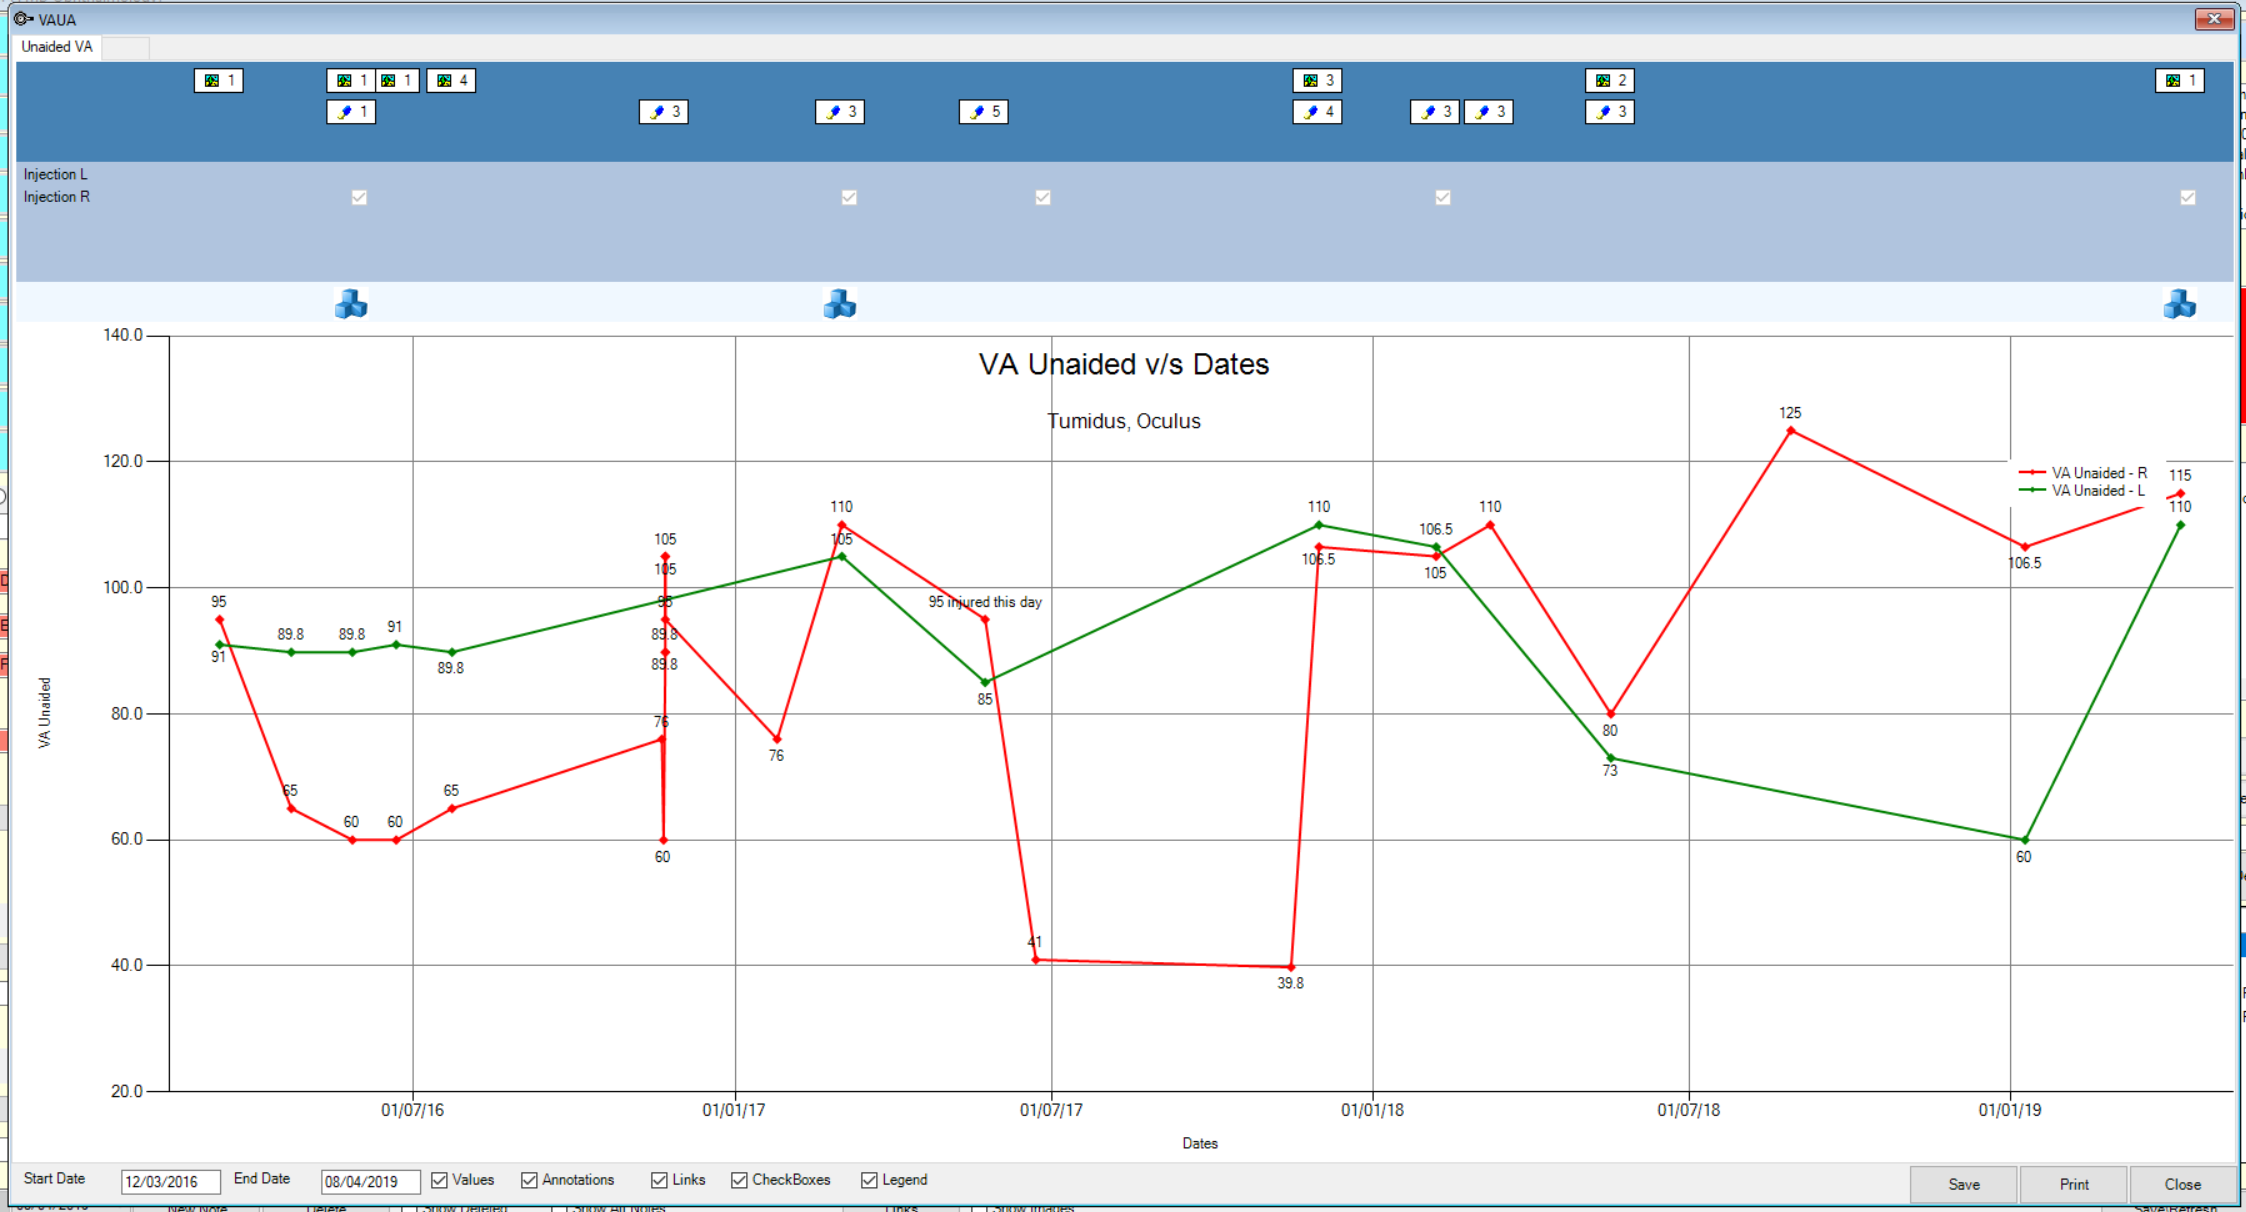
Task: Open the far-right image marker showing 1
Action: click(2179, 81)
